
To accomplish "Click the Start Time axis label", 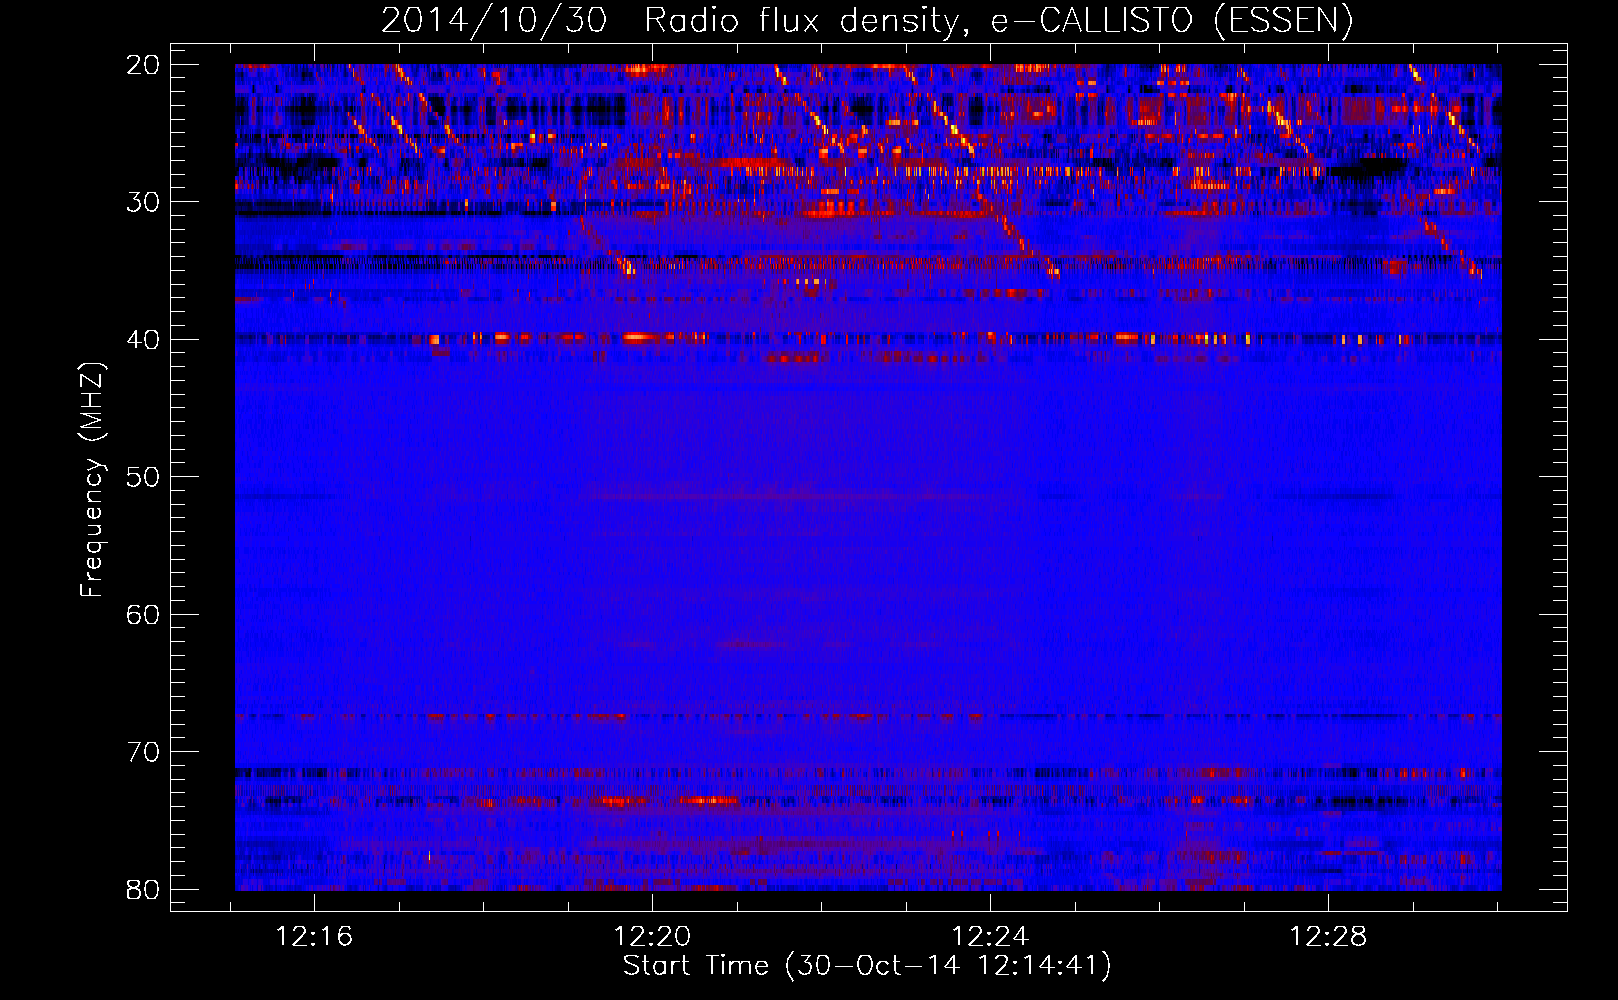I will [x=867, y=966].
